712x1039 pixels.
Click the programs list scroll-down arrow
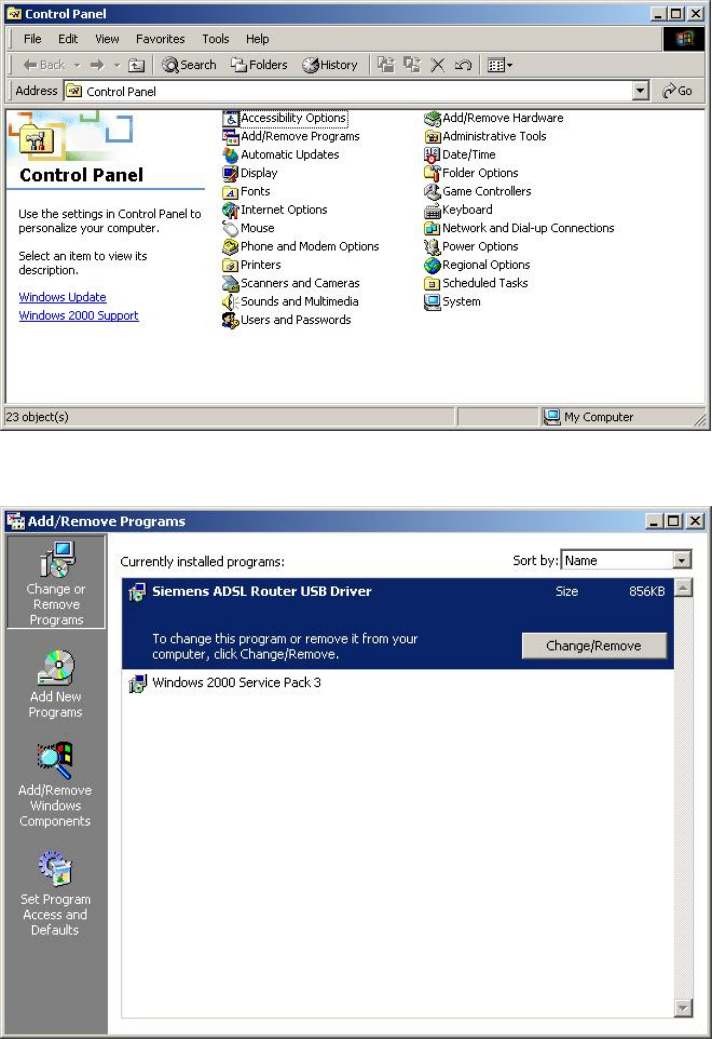point(684,1008)
